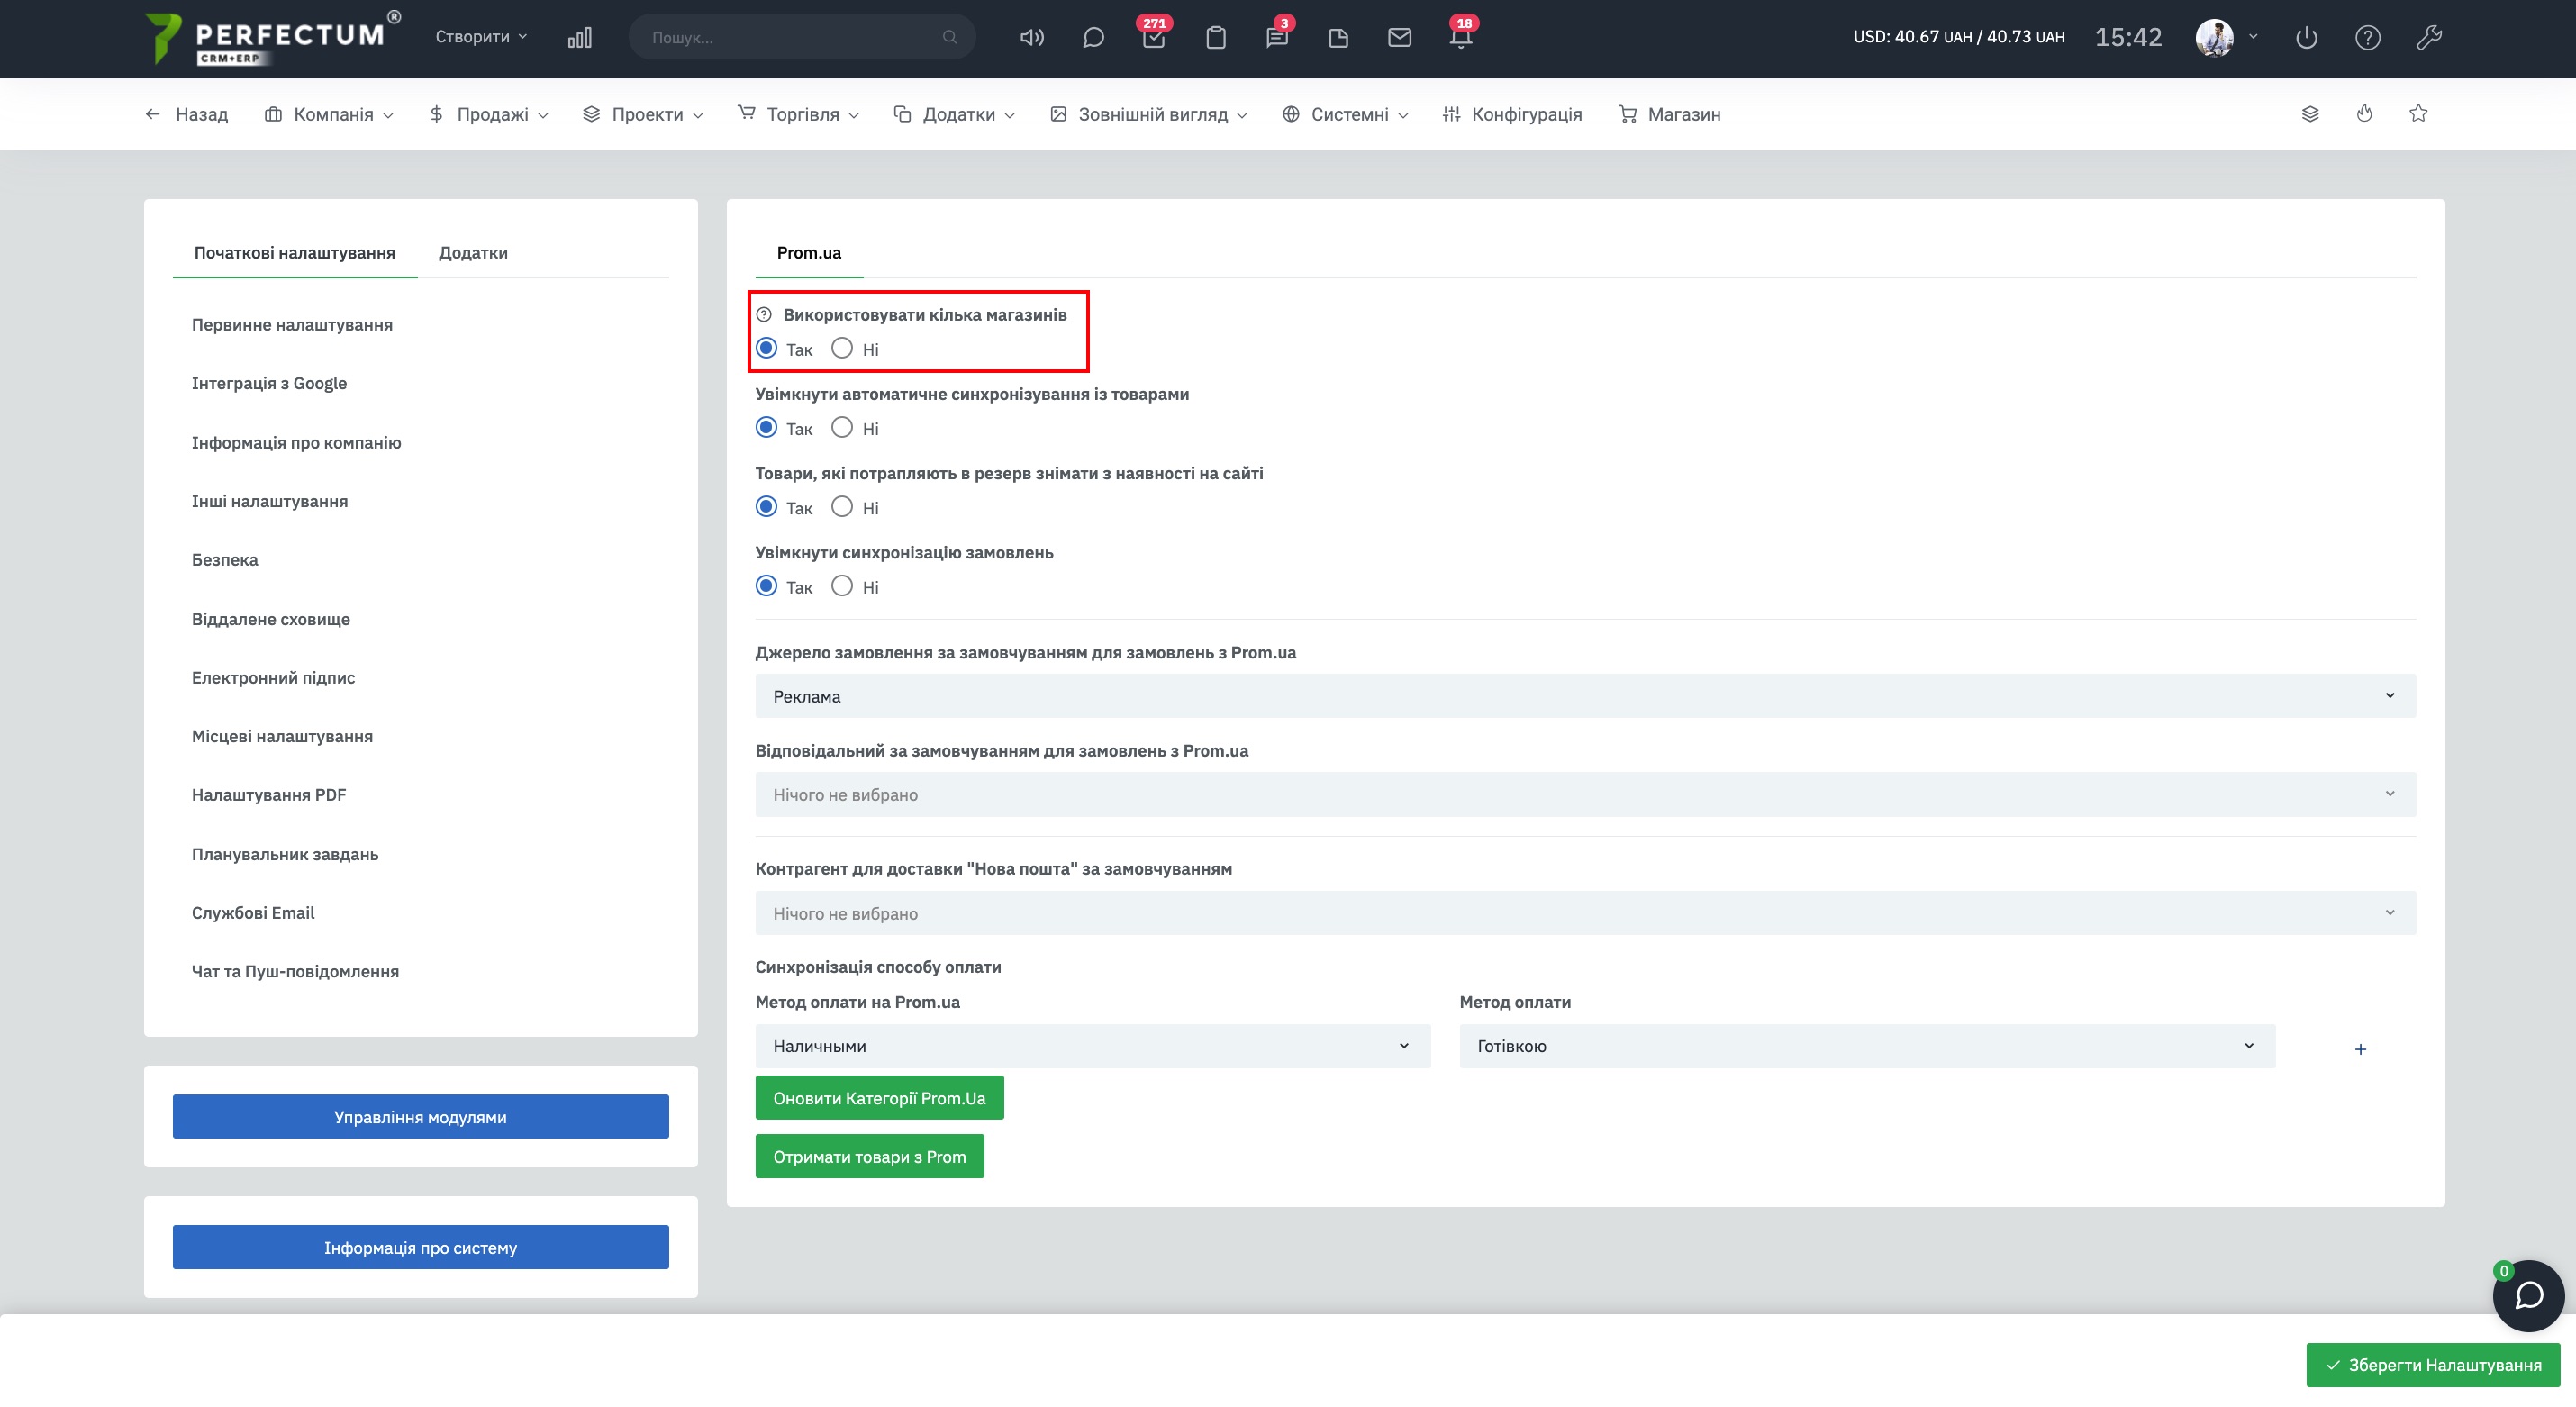Screen dimensions: 2576x1407
Task: Open the mail envelope icon in top bar
Action: point(1399,38)
